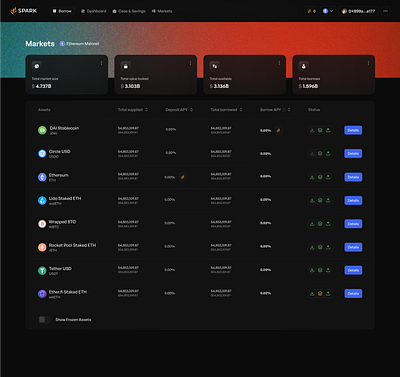The height and width of the screenshot is (377, 400).
Task: Click the first status icon in DAI Stablecoin row
Action: (312, 130)
